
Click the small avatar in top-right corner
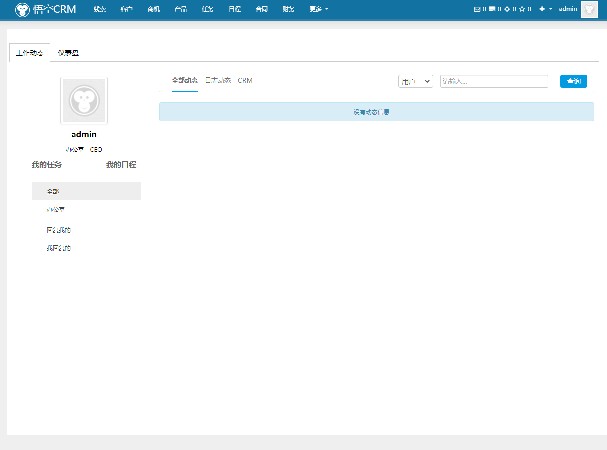pos(589,9)
